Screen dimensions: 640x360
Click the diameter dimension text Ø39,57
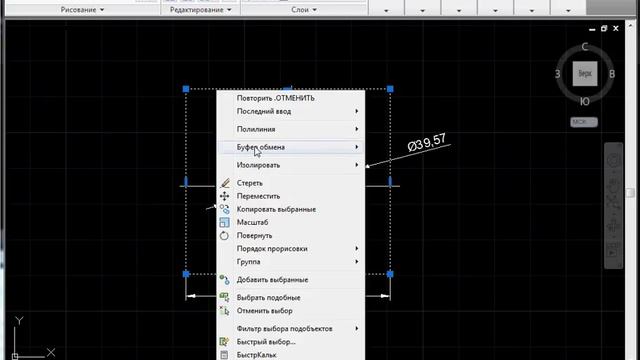[x=427, y=142]
